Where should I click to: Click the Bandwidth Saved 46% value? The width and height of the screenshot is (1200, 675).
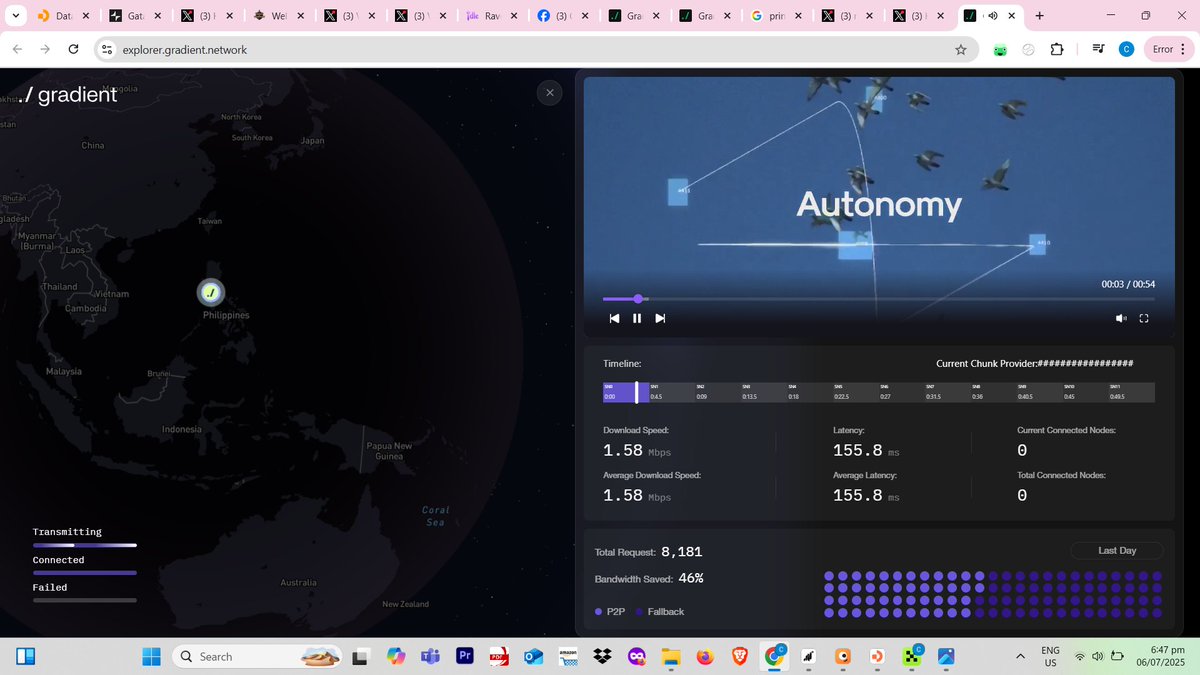coord(691,578)
